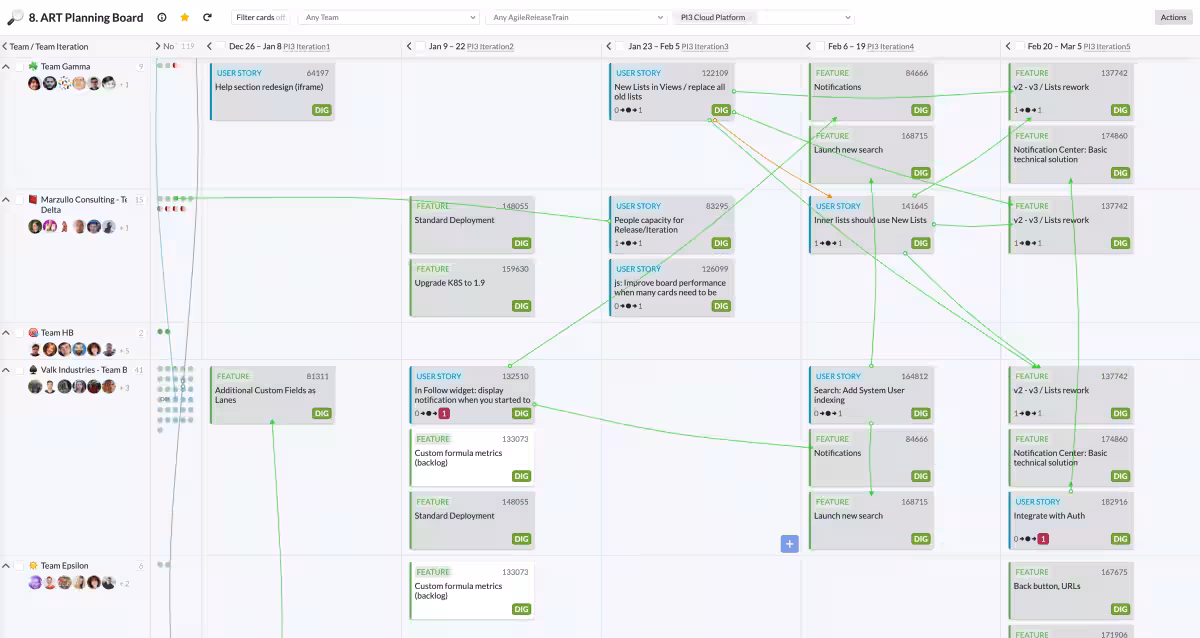Open the Any AgileReleaseTrain dropdown

coord(577,17)
